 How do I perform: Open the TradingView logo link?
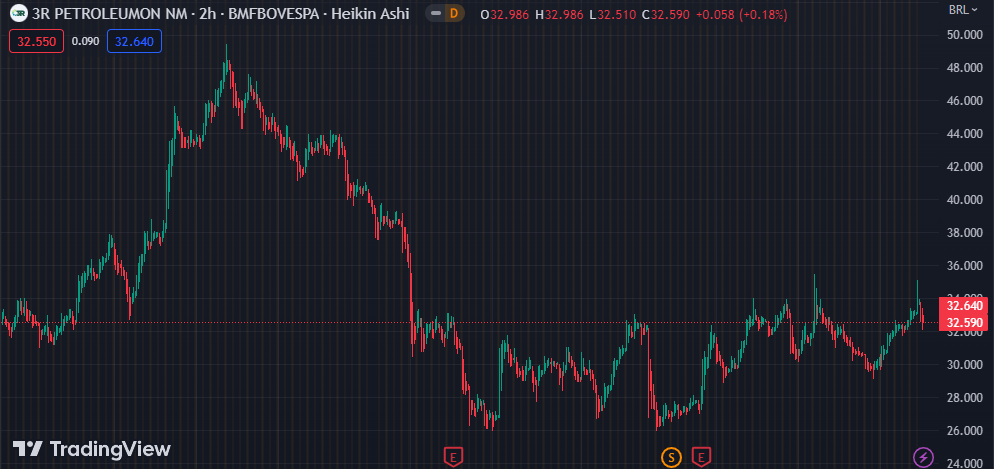click(92, 449)
